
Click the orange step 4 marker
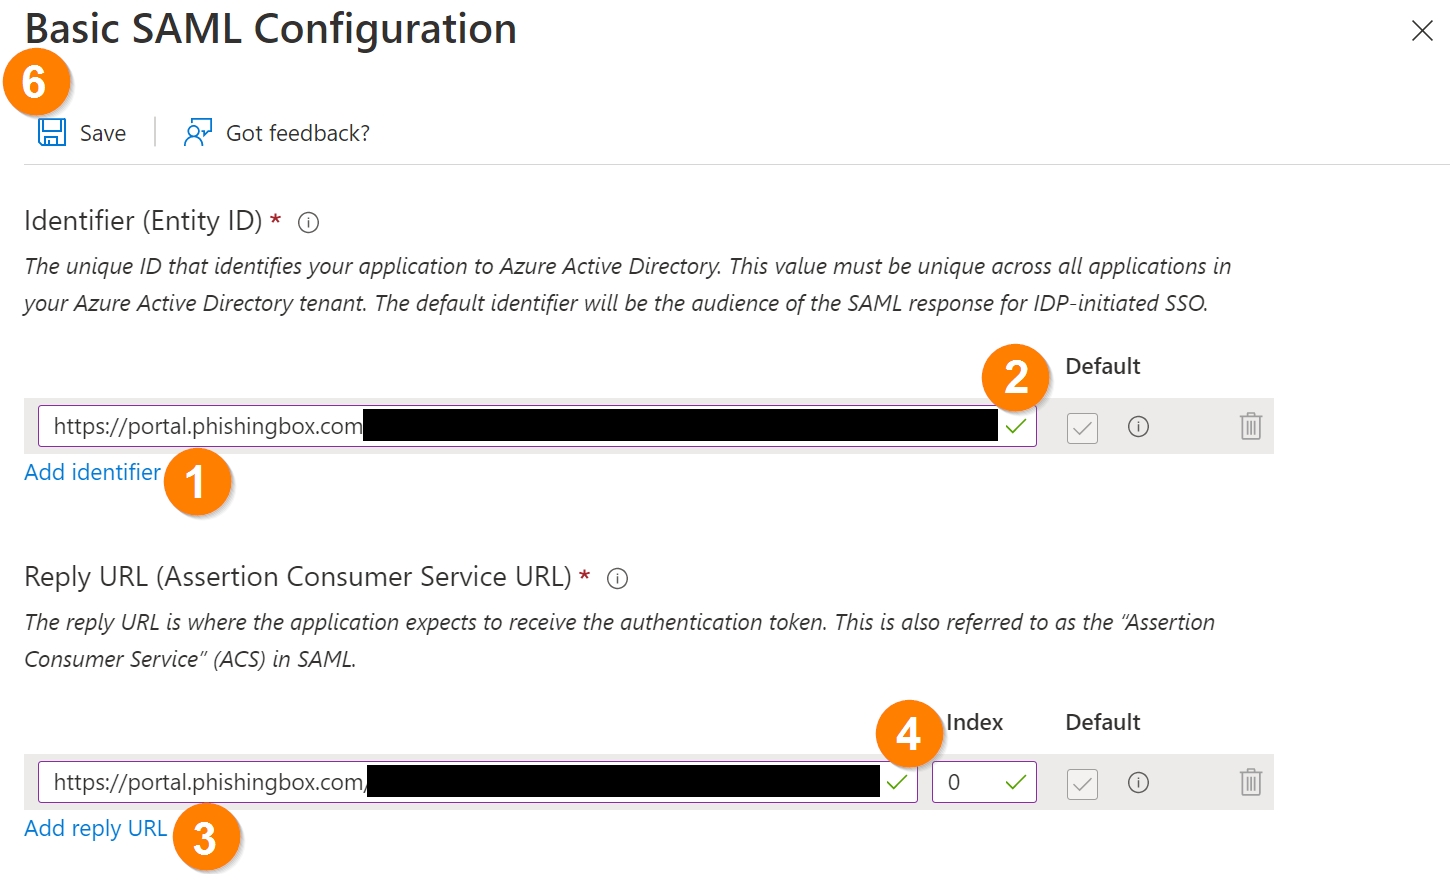click(909, 734)
